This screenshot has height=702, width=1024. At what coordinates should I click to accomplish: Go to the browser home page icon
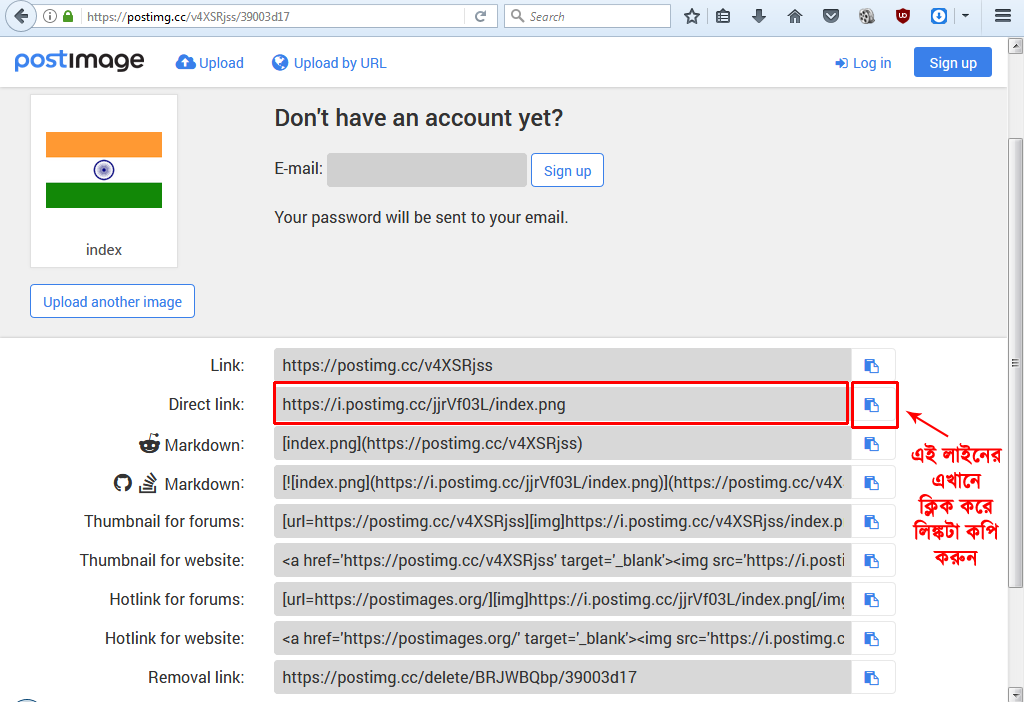click(795, 16)
